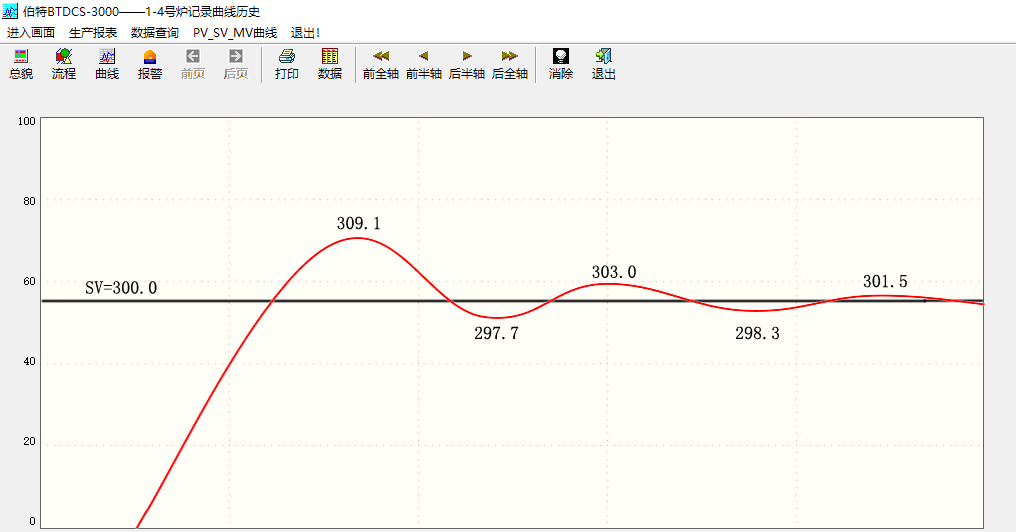Open the 生产报表 menu
The image size is (1016, 532).
(x=93, y=33)
